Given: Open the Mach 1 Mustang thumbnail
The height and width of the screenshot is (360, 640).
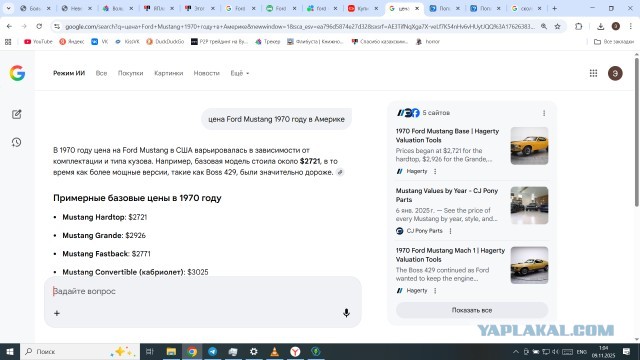Looking at the screenshot, I should (x=529, y=265).
